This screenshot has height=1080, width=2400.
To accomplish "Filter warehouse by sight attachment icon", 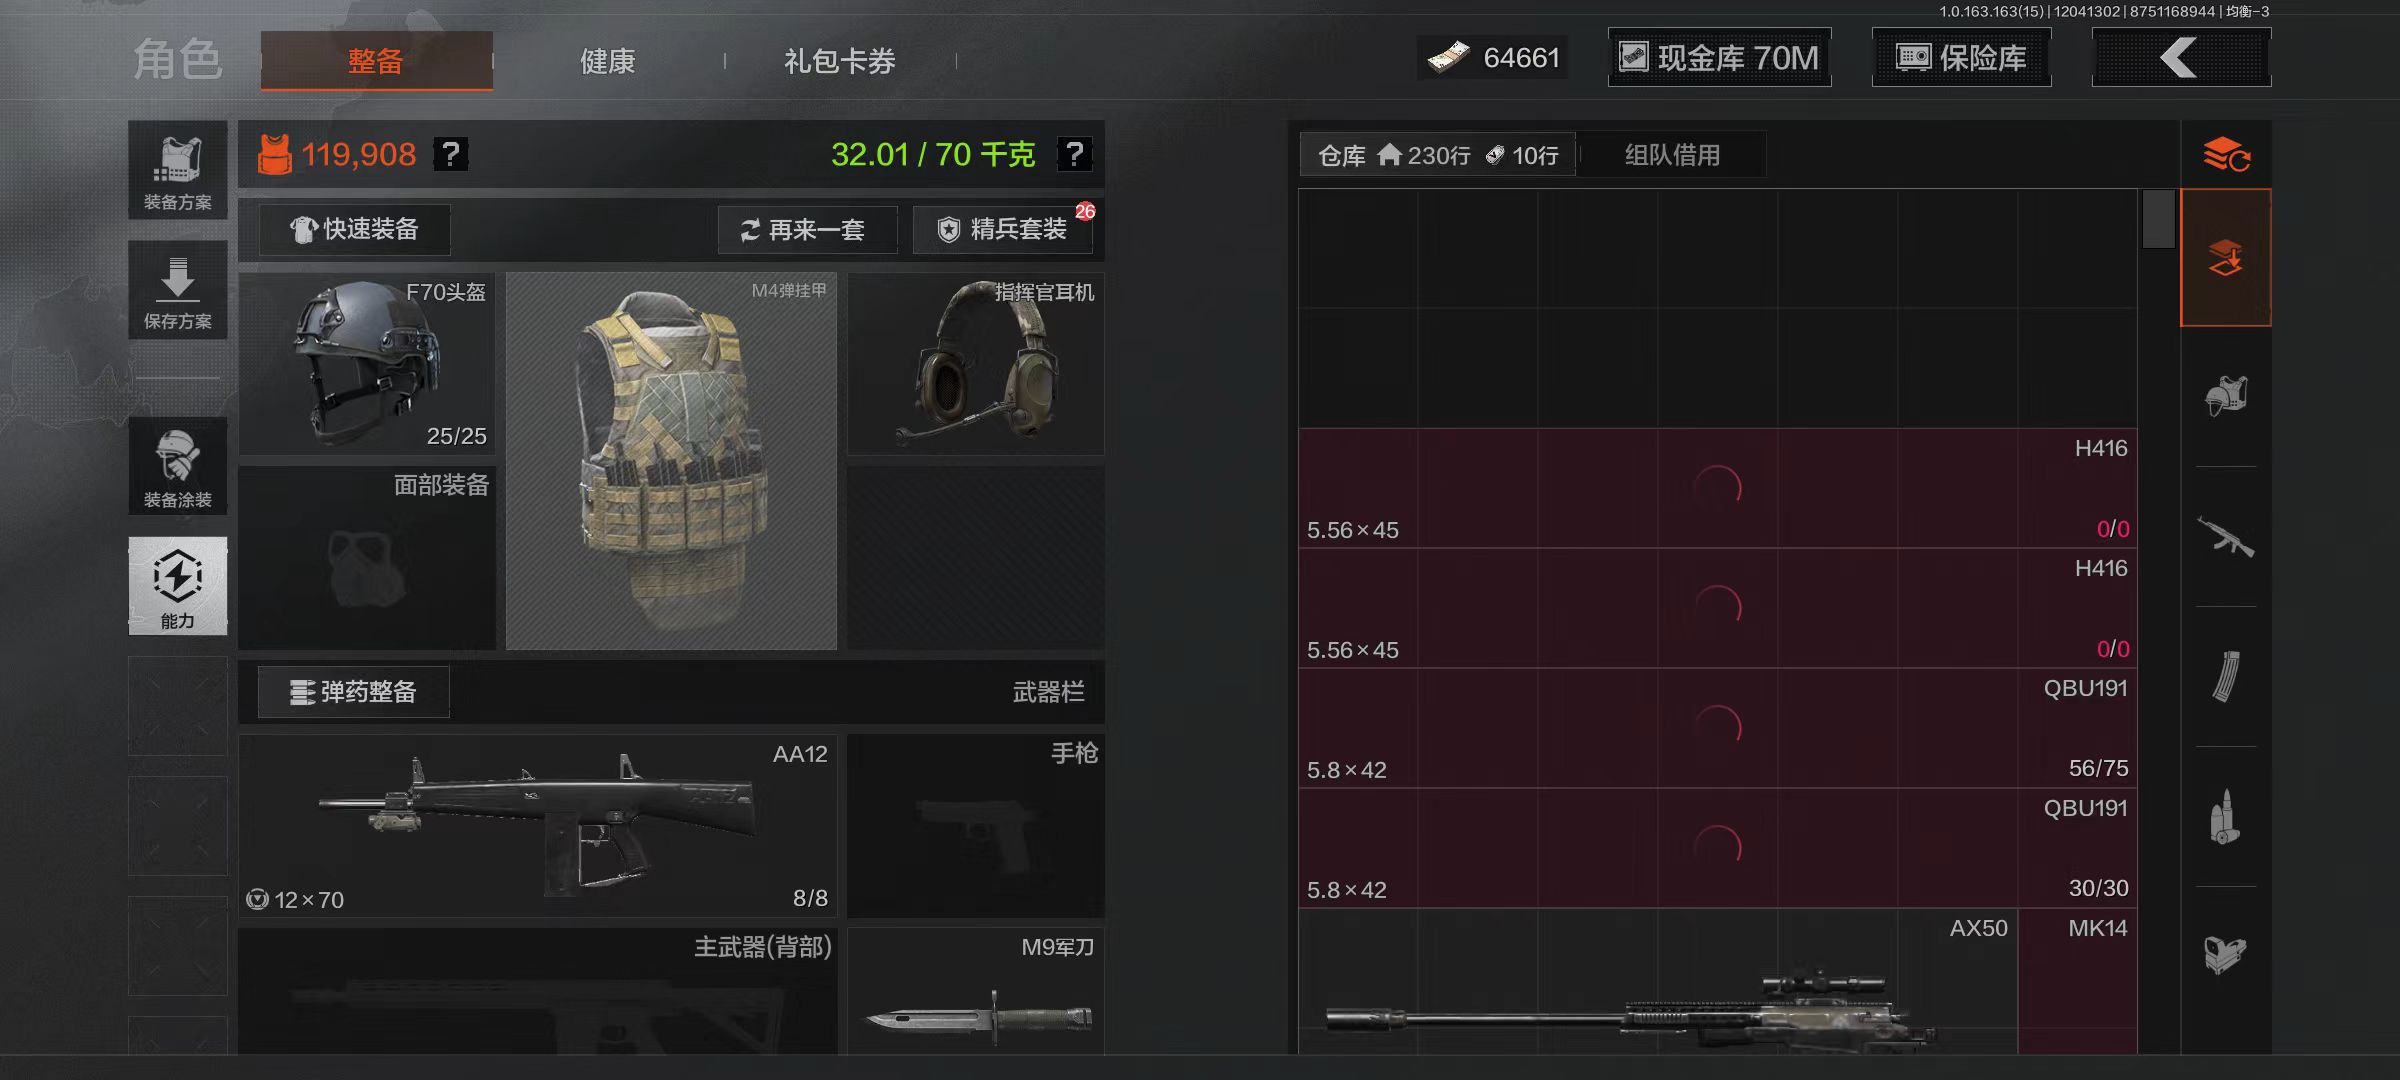I will (2226, 955).
